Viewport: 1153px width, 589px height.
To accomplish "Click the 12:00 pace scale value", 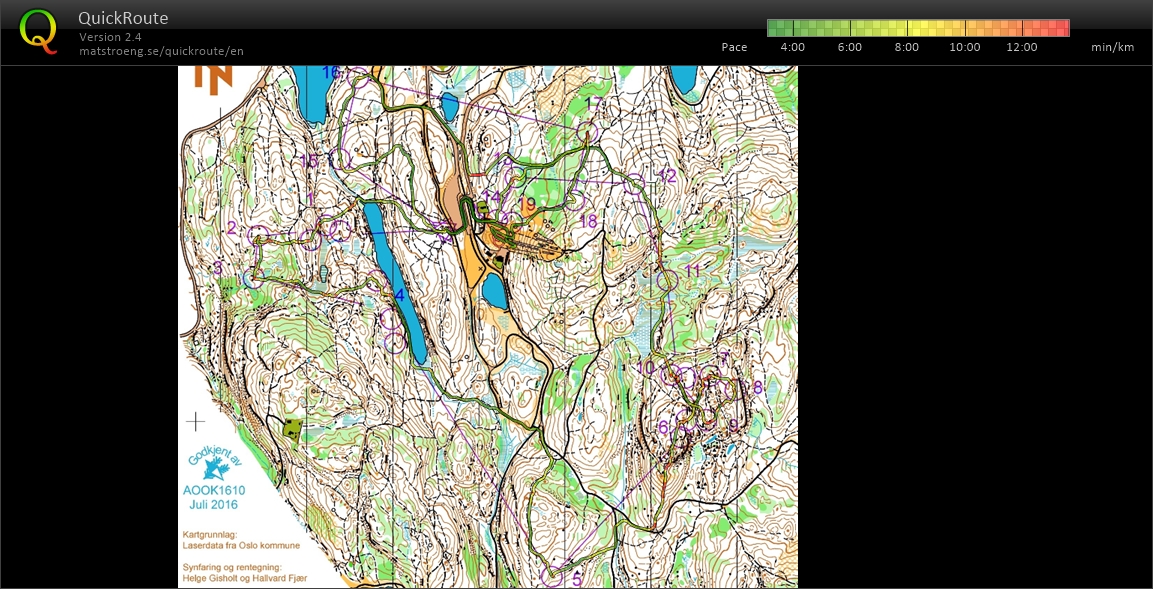I will click(1021, 47).
